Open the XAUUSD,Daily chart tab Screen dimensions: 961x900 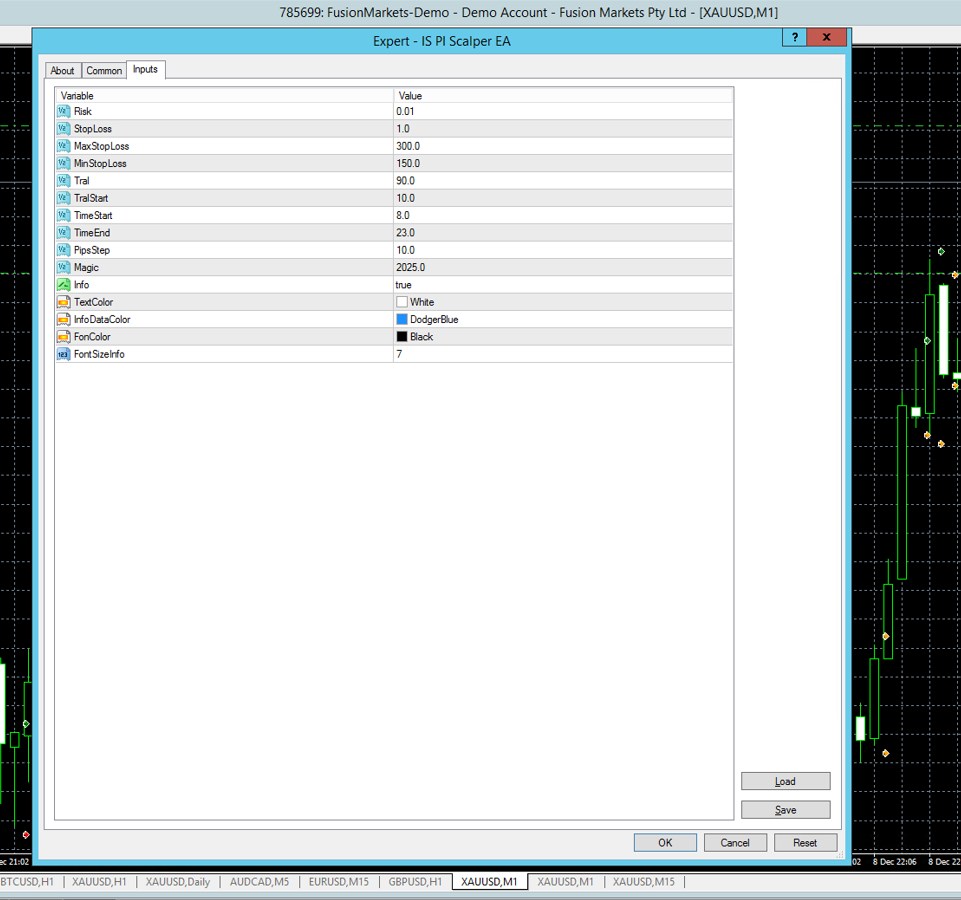point(178,882)
